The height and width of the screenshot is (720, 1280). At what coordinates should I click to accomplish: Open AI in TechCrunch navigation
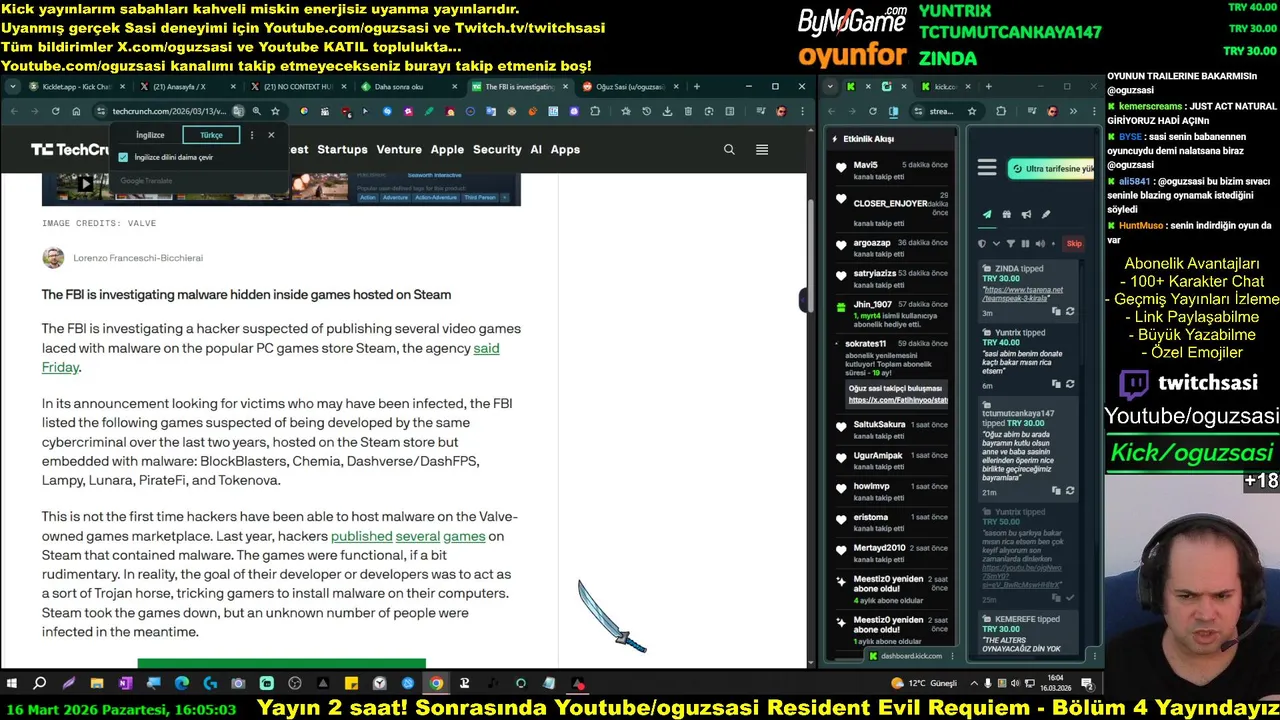coord(536,149)
